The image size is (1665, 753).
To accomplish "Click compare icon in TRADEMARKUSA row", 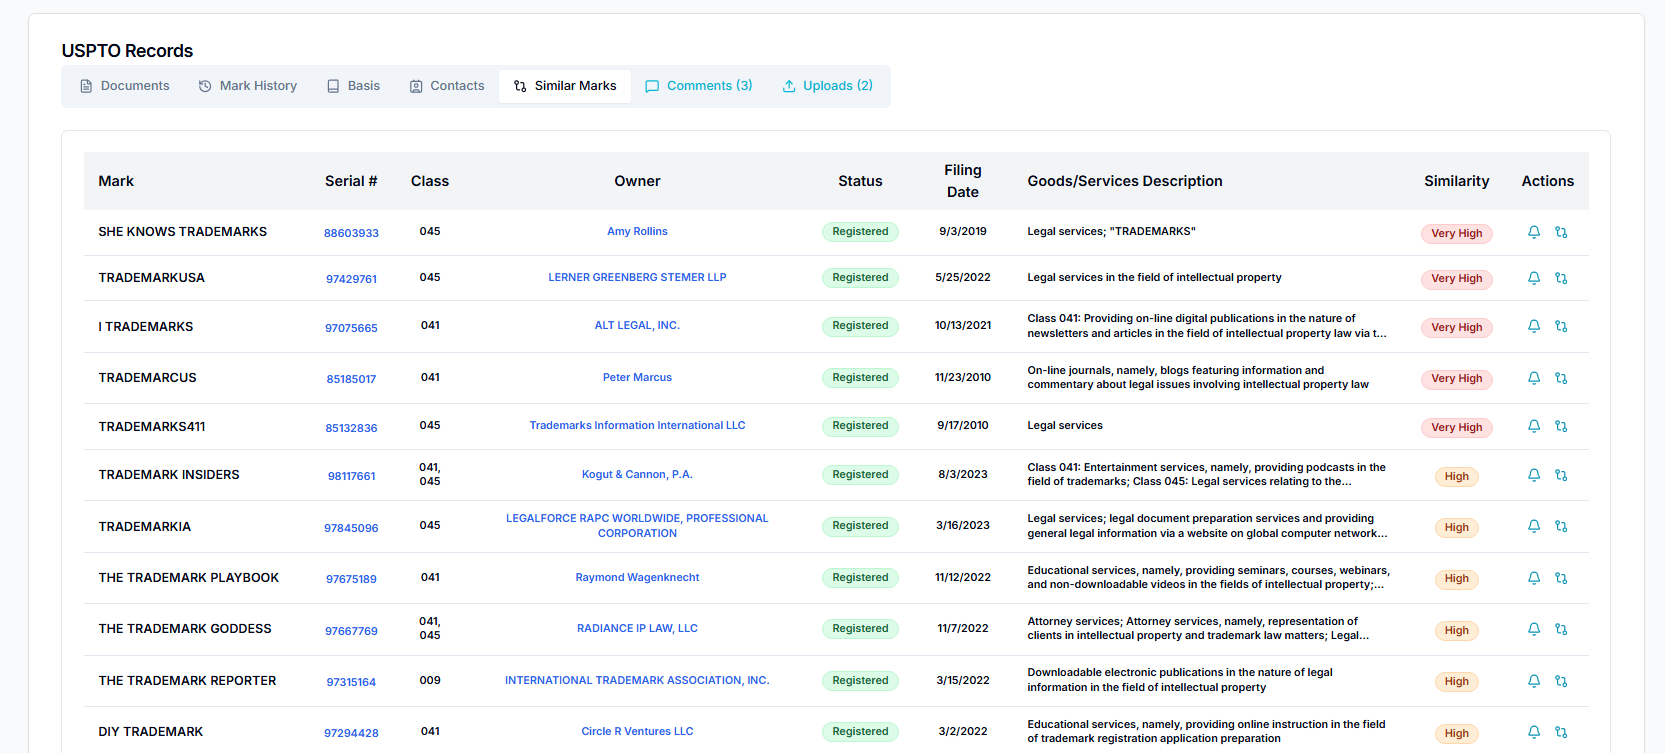I will (x=1561, y=278).
